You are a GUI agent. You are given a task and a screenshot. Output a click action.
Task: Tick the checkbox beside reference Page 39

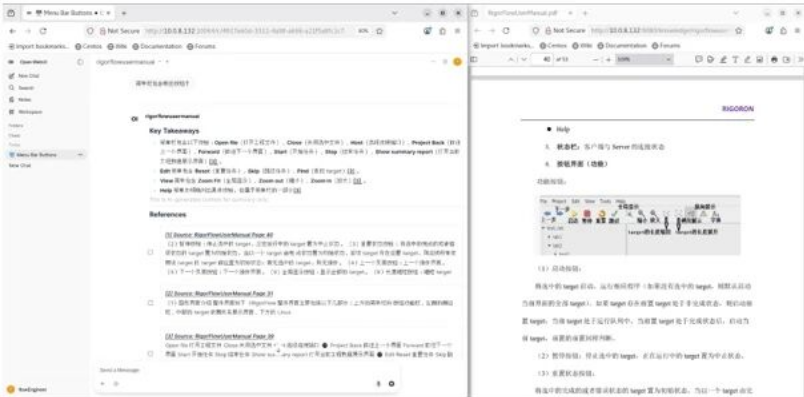point(150,353)
